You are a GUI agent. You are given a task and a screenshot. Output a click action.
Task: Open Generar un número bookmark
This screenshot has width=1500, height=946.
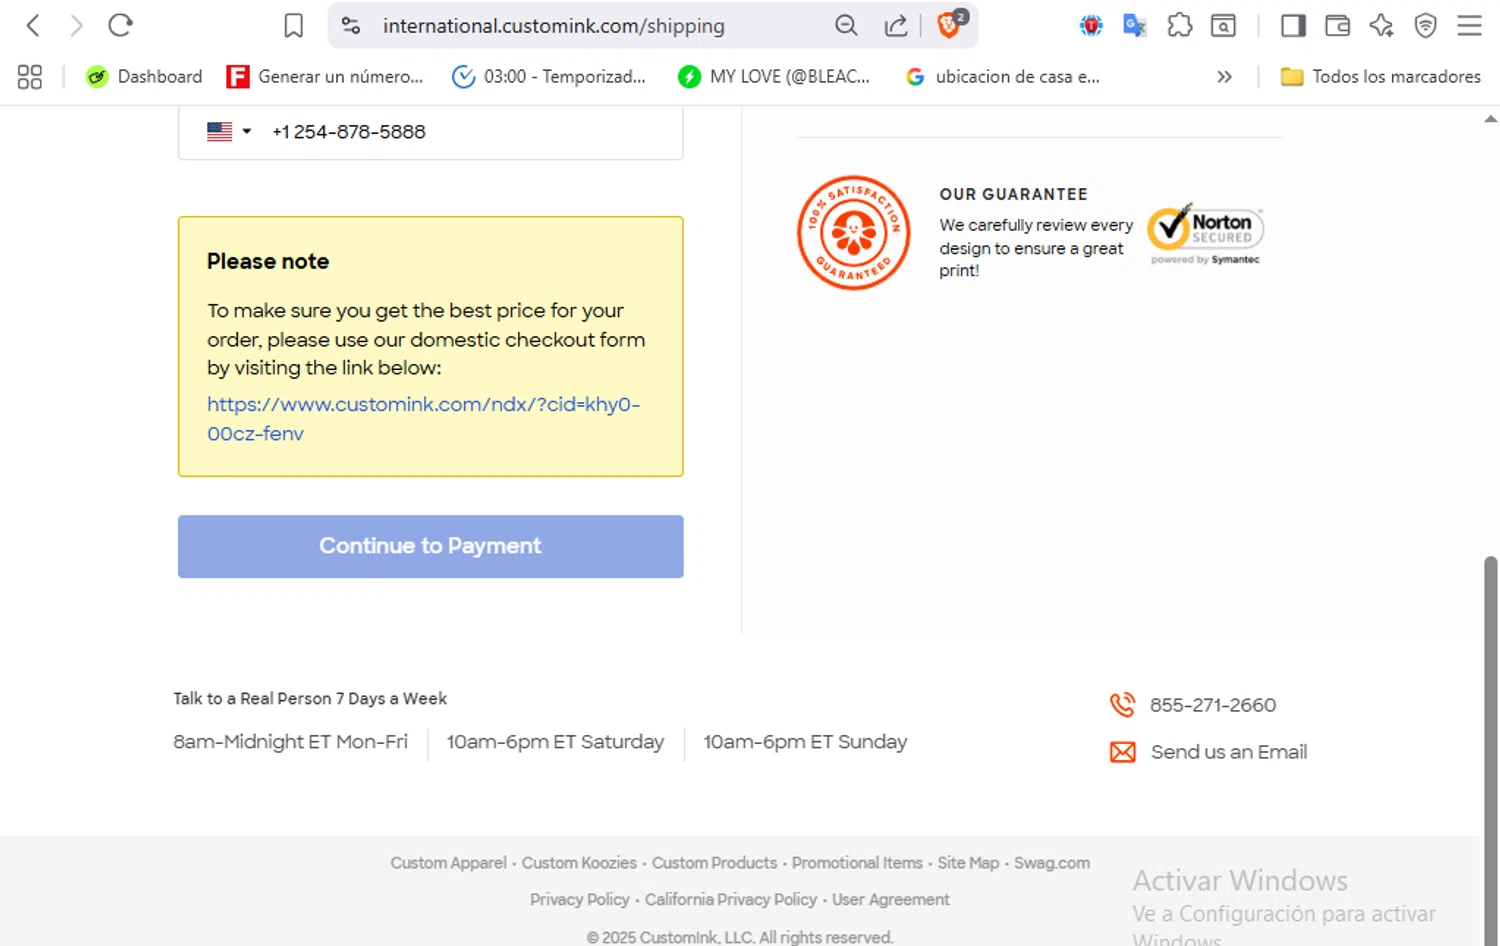tap(325, 77)
